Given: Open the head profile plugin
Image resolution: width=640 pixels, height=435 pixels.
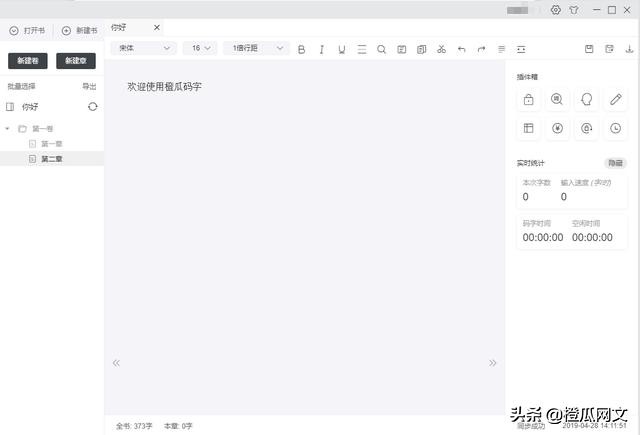Looking at the screenshot, I should click(587, 99).
